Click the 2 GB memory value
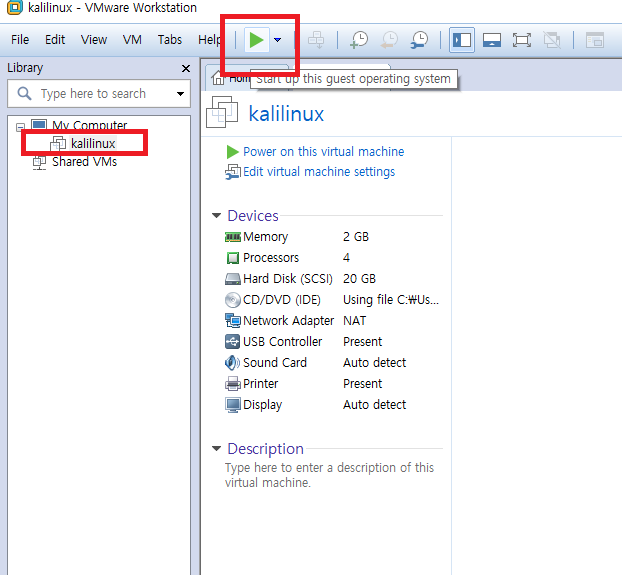Viewport: 622px width, 575px height. [x=356, y=237]
